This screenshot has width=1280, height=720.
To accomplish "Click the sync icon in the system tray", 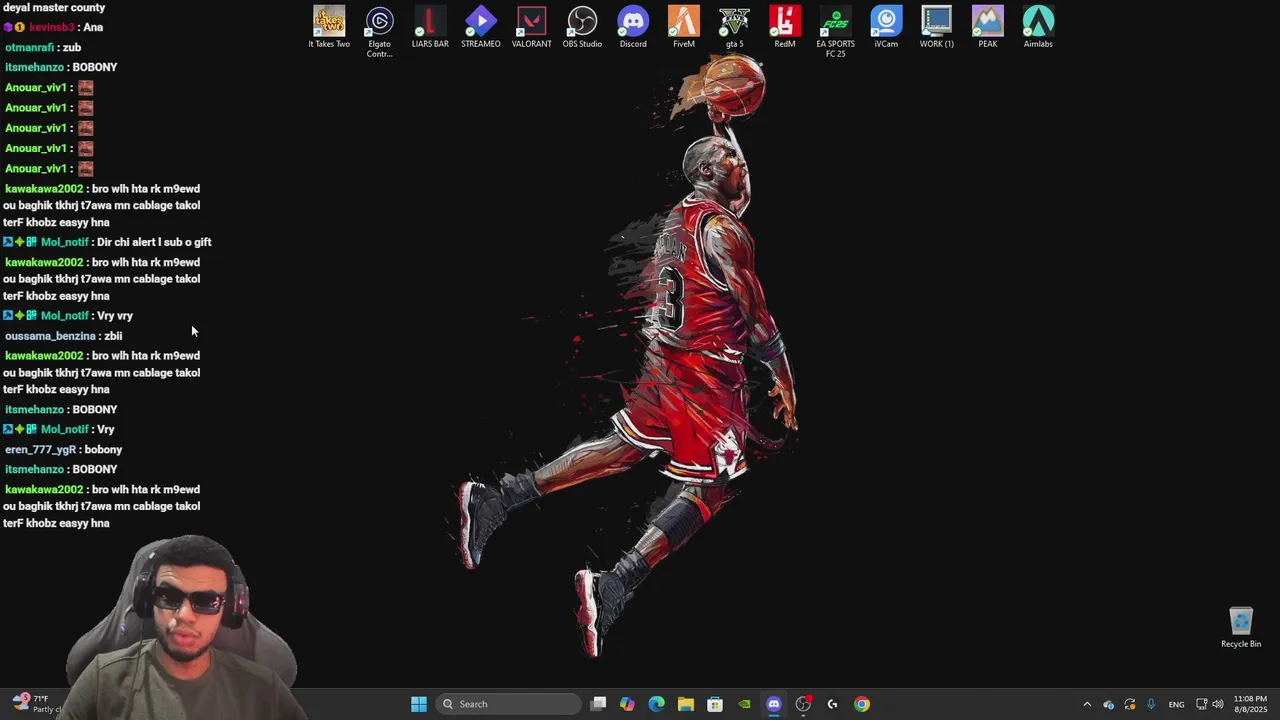I will pos(1130,704).
